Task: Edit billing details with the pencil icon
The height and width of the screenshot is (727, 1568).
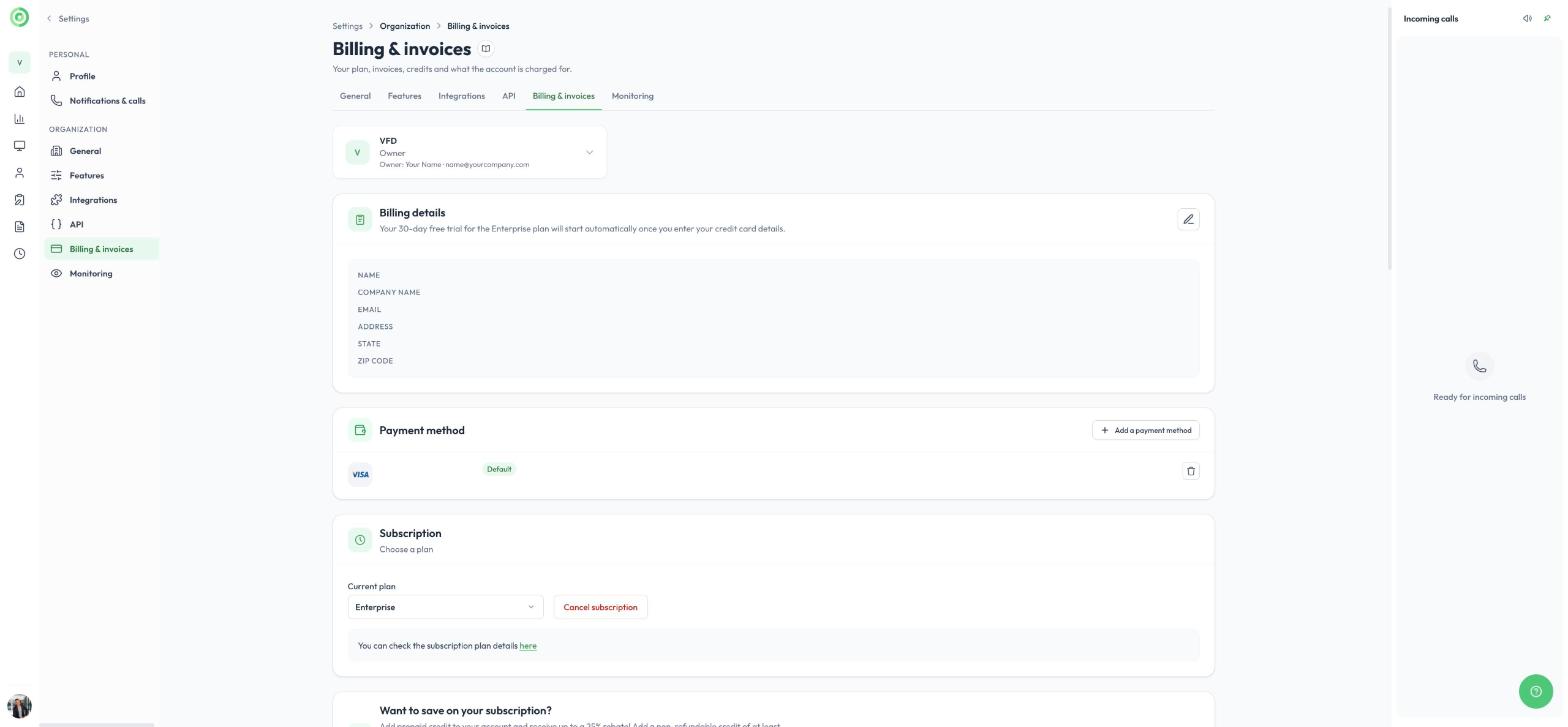Action: 1188,220
